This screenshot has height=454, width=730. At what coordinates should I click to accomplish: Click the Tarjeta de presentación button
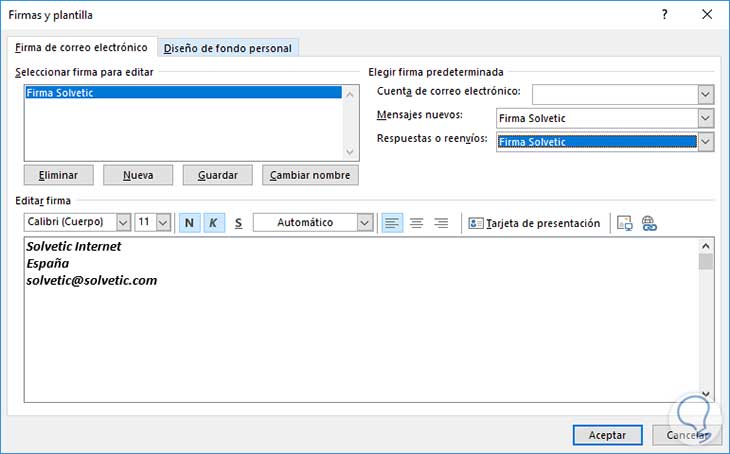(x=535, y=223)
